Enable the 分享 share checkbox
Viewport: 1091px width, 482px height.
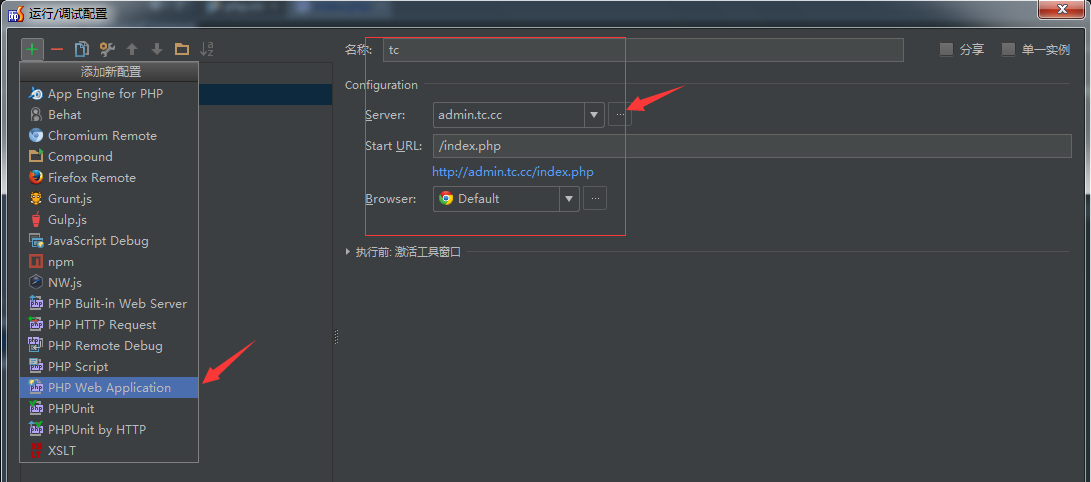click(946, 50)
